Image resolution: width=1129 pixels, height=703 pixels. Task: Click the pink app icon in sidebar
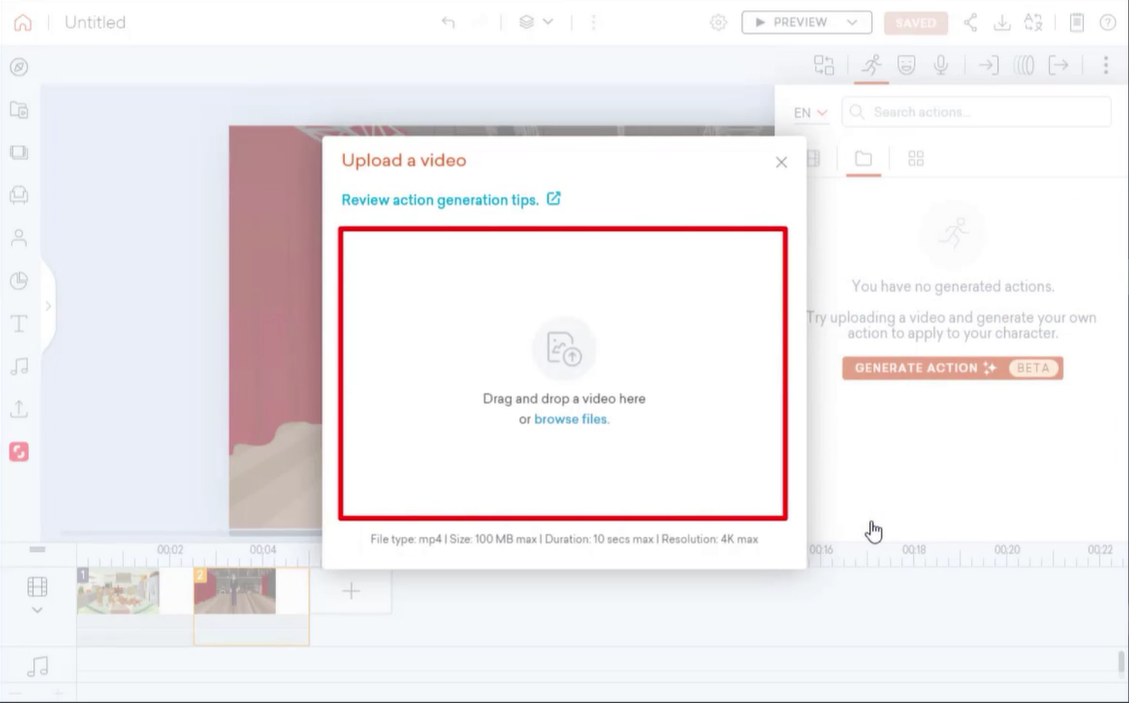(19, 452)
